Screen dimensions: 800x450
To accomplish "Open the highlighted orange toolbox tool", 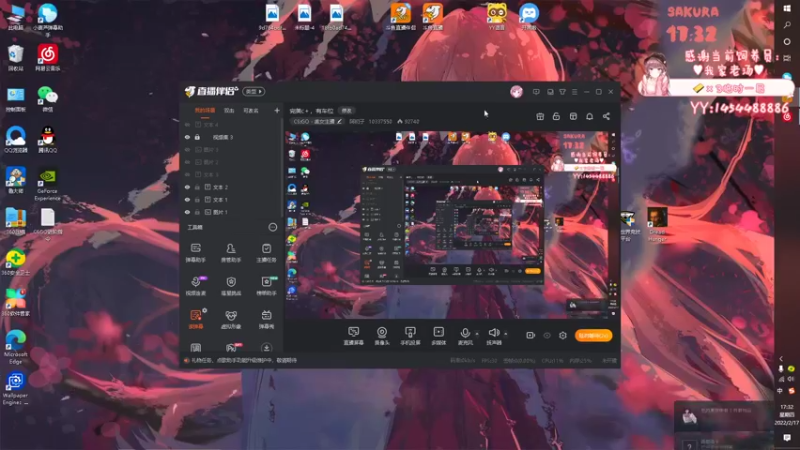I will click(196, 319).
